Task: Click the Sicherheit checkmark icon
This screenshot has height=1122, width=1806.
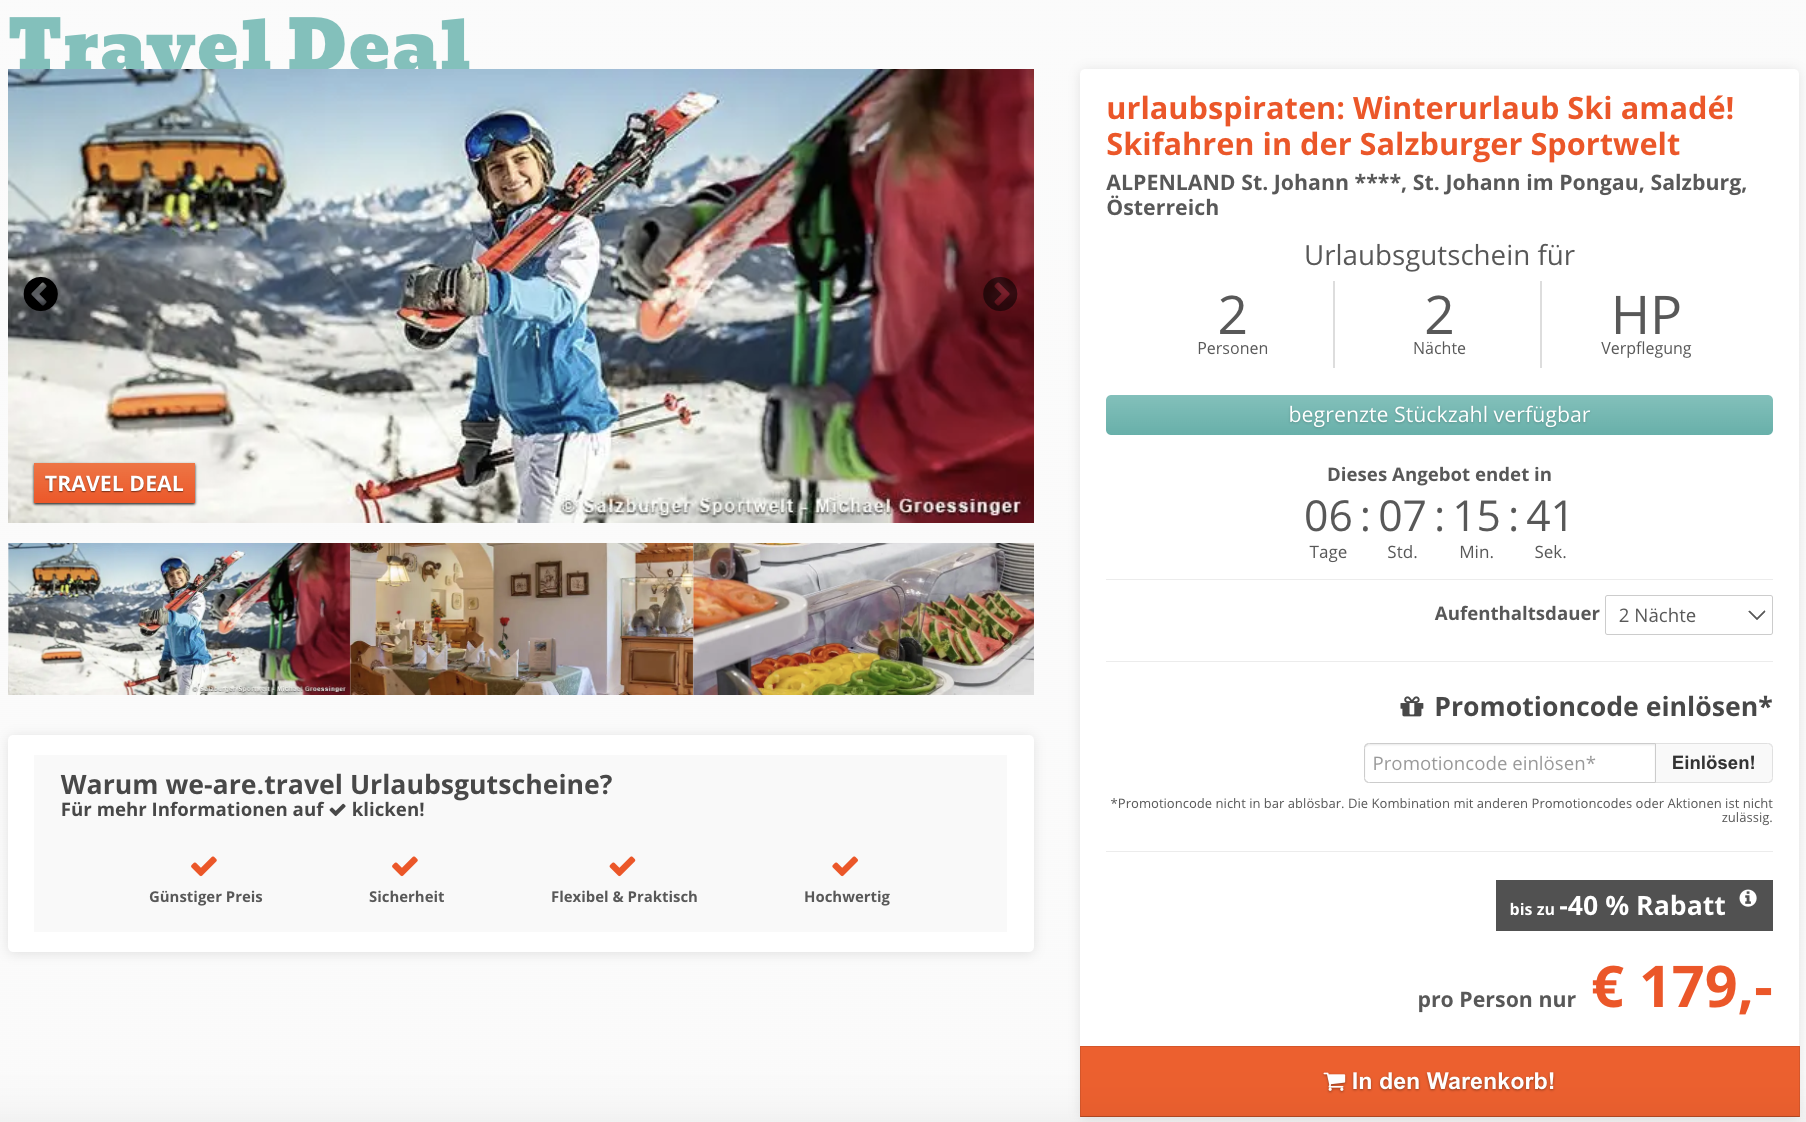Action: point(405,866)
